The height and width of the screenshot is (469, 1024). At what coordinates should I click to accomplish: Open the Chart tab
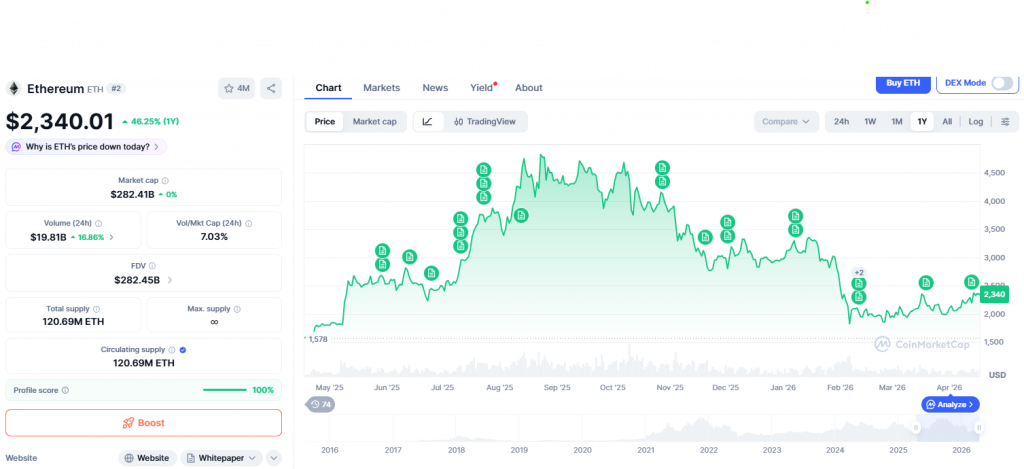pyautogui.click(x=328, y=88)
